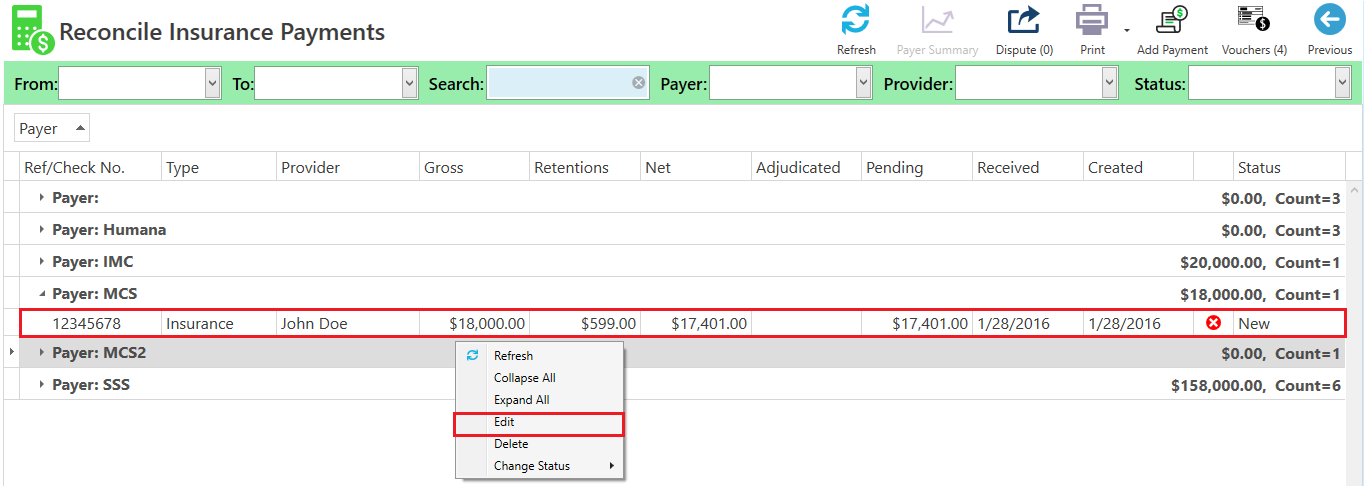
Task: Open the Print options dropdown arrow
Action: tap(1126, 30)
